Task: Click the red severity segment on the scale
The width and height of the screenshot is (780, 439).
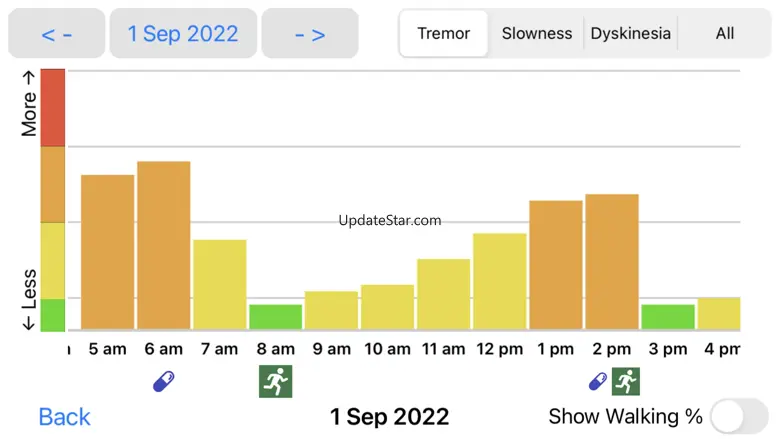Action: tap(53, 108)
